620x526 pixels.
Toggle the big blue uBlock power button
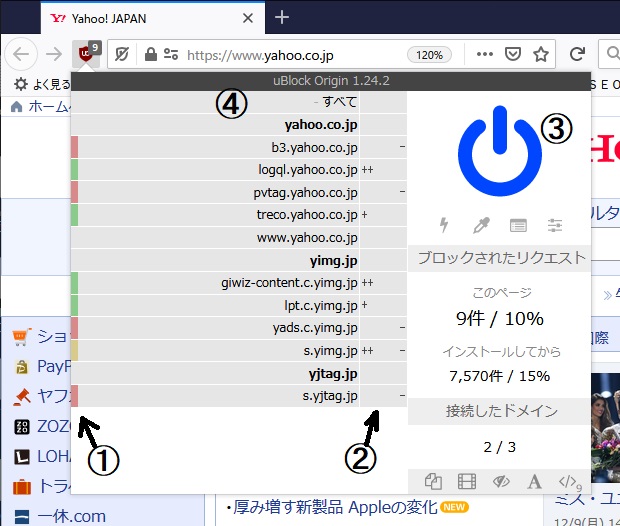click(x=499, y=151)
